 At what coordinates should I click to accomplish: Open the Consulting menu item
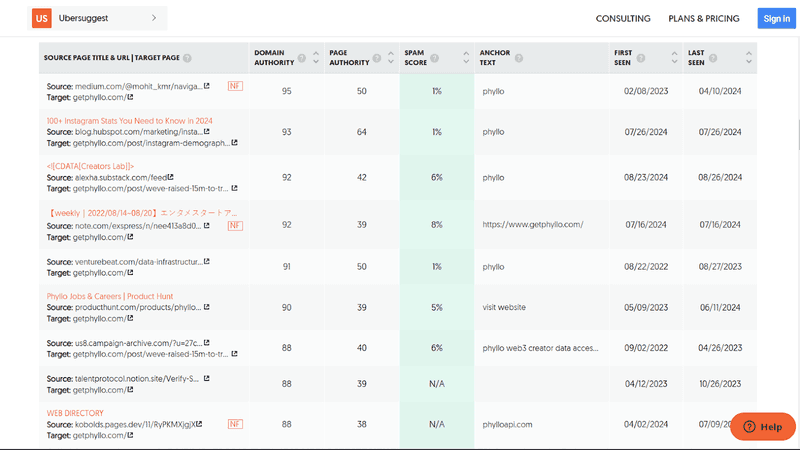623,18
